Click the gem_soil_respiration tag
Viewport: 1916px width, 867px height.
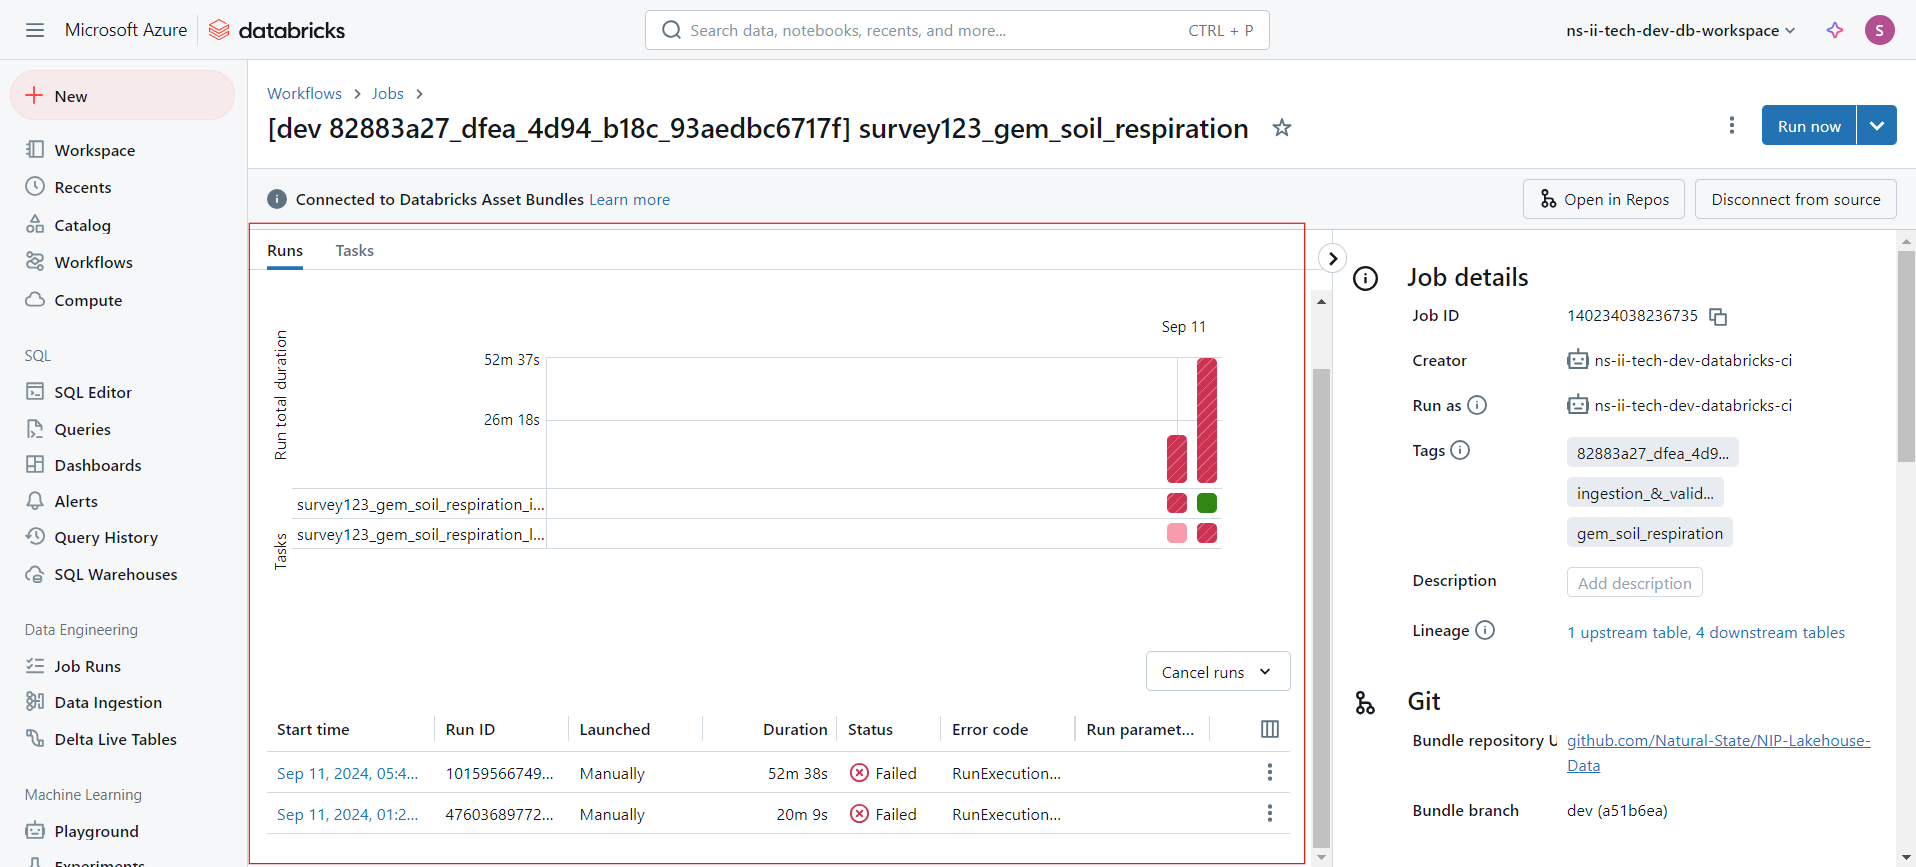tap(1650, 533)
